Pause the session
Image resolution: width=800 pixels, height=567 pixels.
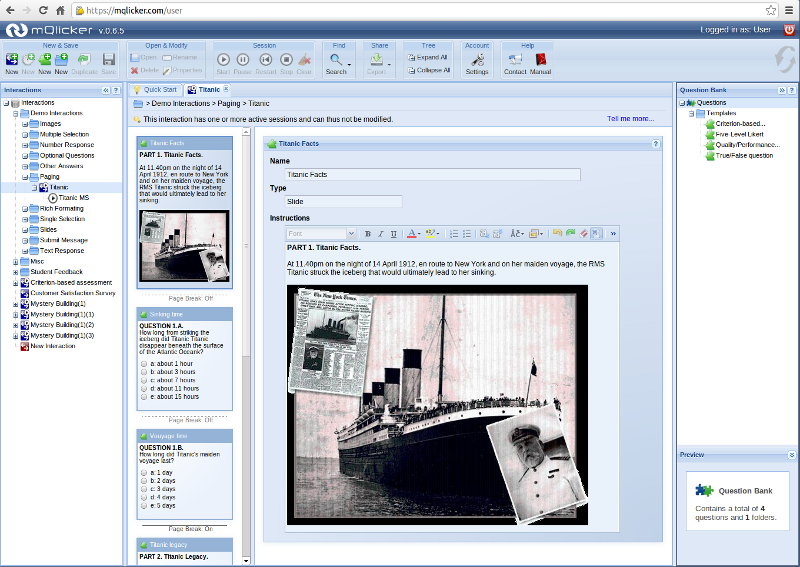click(x=243, y=60)
